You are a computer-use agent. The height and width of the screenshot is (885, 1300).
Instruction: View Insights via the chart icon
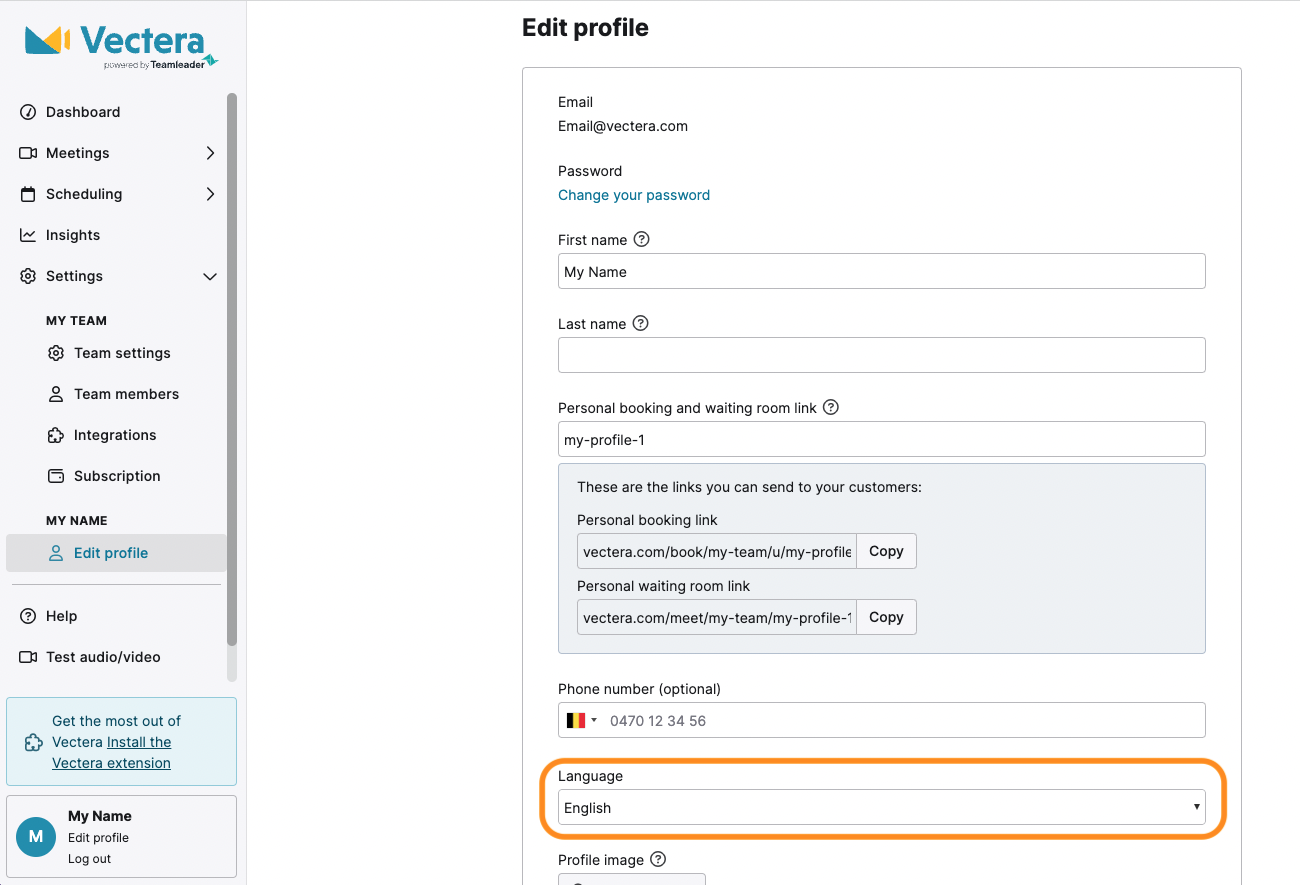tap(28, 235)
